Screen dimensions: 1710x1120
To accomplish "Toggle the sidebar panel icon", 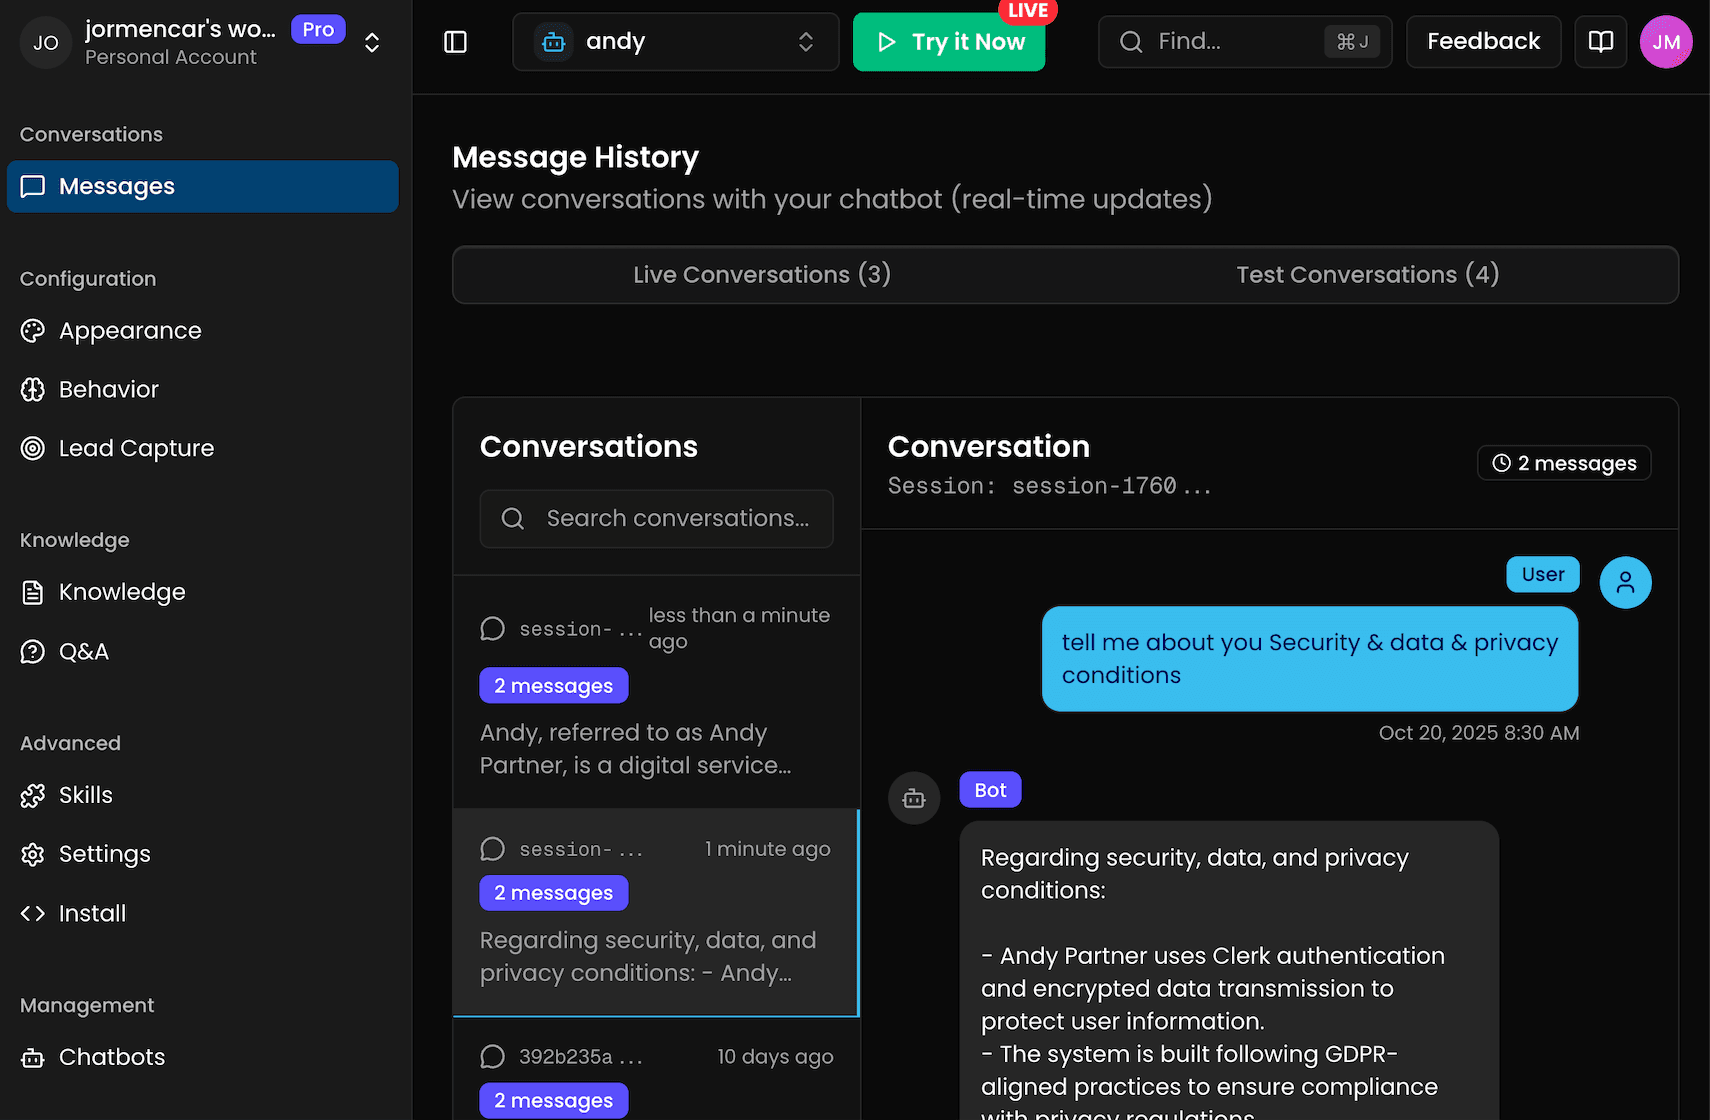I will pos(455,42).
